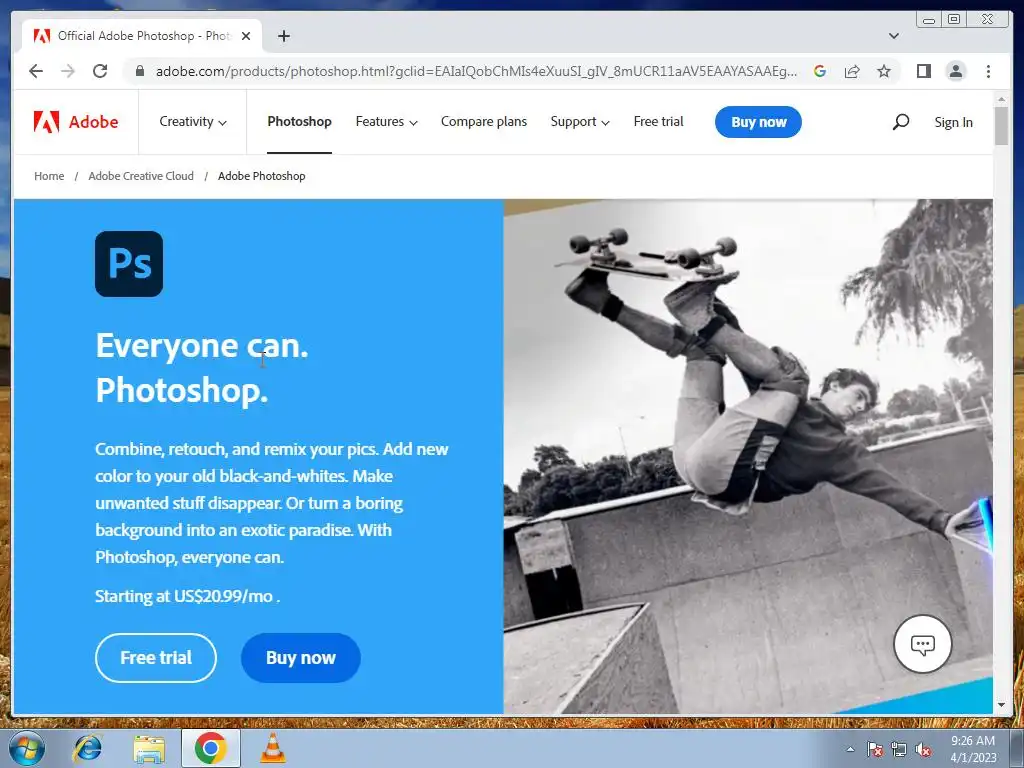Click the scrollbar down arrow

pyautogui.click(x=1001, y=705)
